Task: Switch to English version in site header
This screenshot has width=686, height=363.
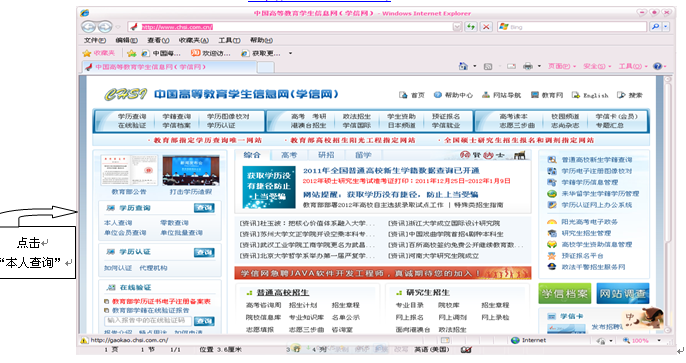Action: (x=590, y=95)
